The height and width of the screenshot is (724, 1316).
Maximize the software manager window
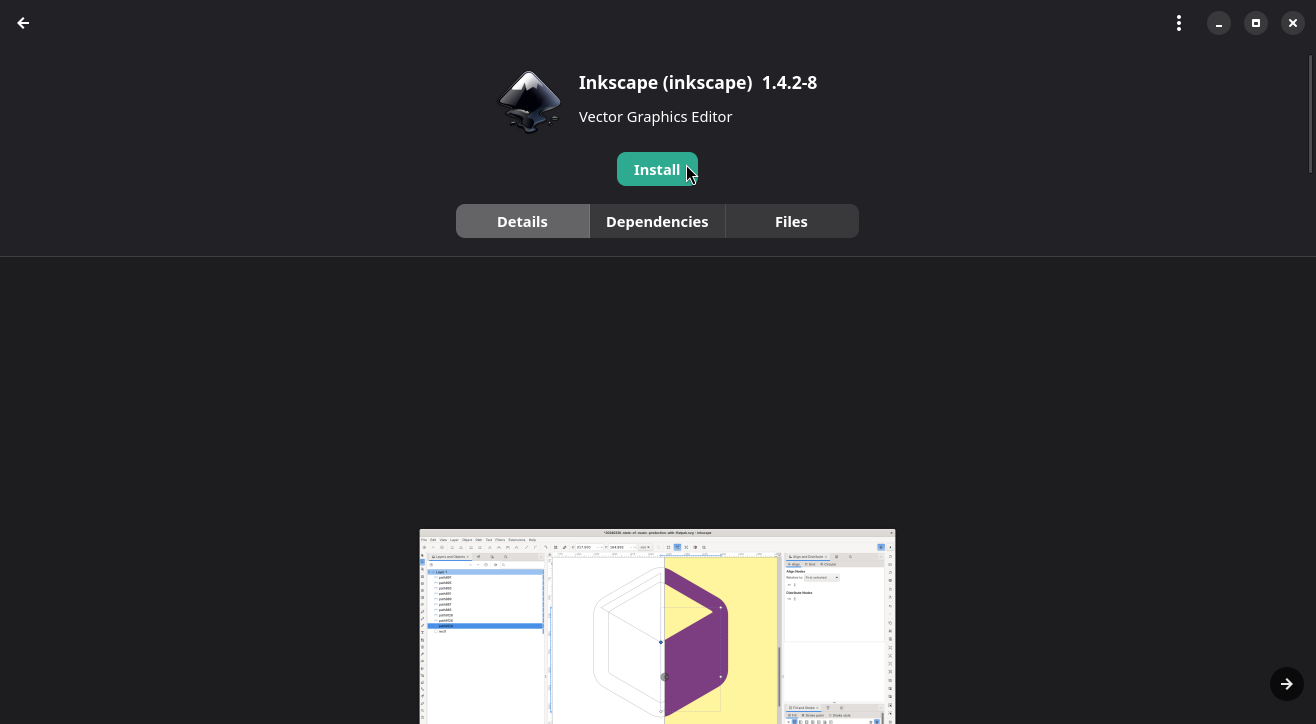tap(1255, 23)
